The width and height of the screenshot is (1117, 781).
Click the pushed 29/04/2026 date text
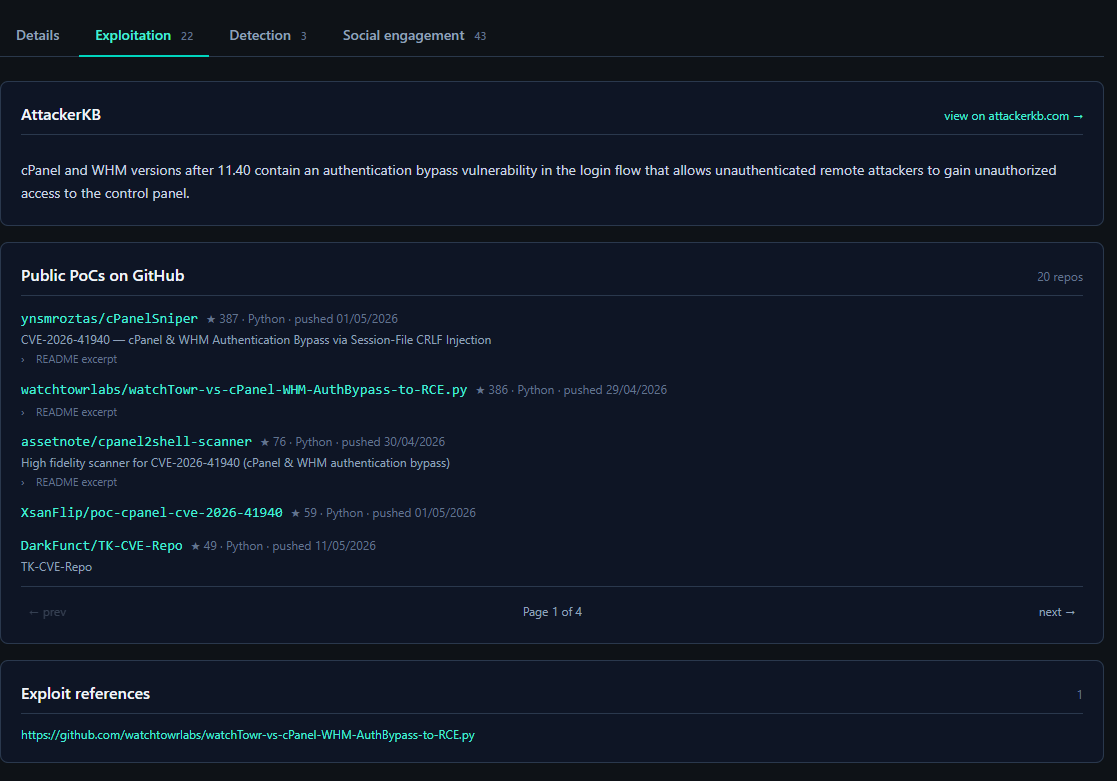[615, 390]
